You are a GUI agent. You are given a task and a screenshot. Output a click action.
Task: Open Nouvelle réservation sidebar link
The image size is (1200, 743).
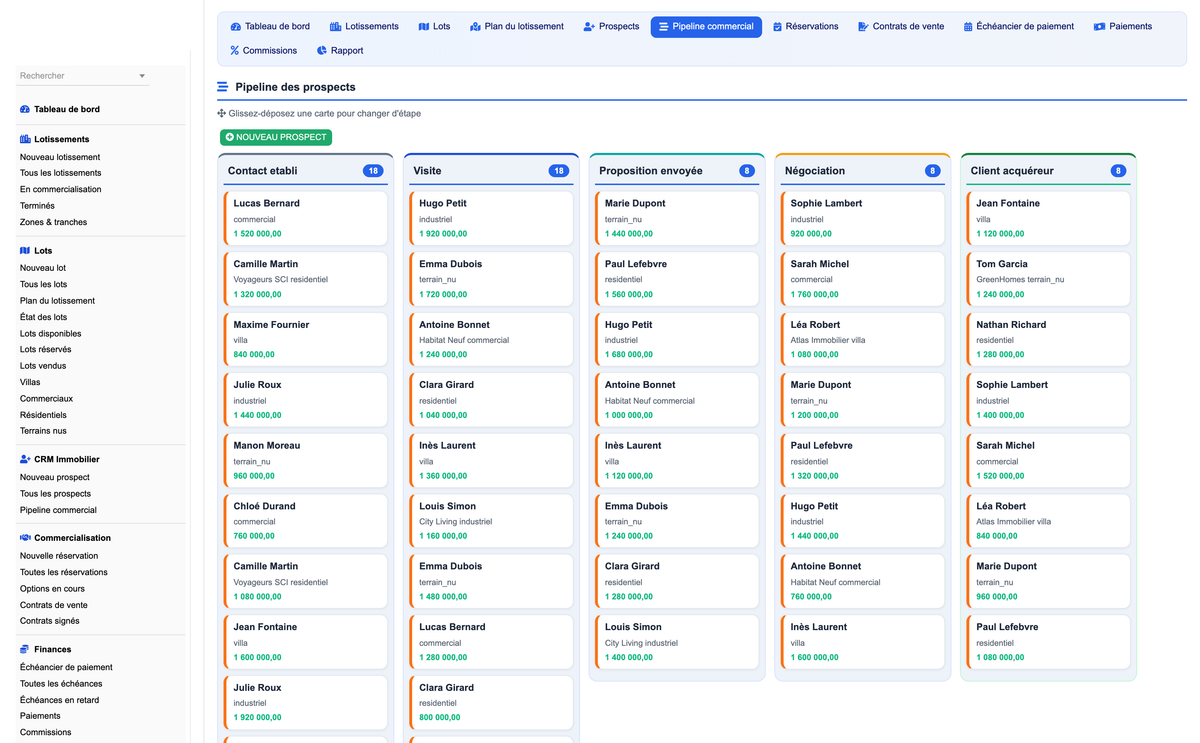pos(59,556)
